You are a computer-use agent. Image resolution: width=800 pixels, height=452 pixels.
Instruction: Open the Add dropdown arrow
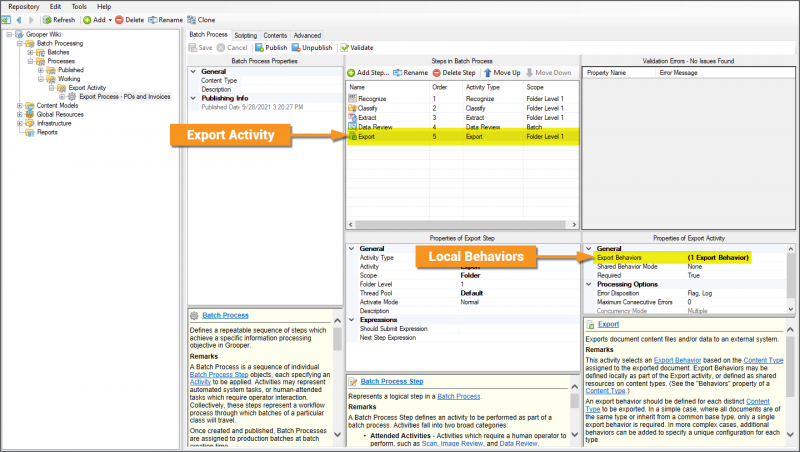tap(110, 20)
